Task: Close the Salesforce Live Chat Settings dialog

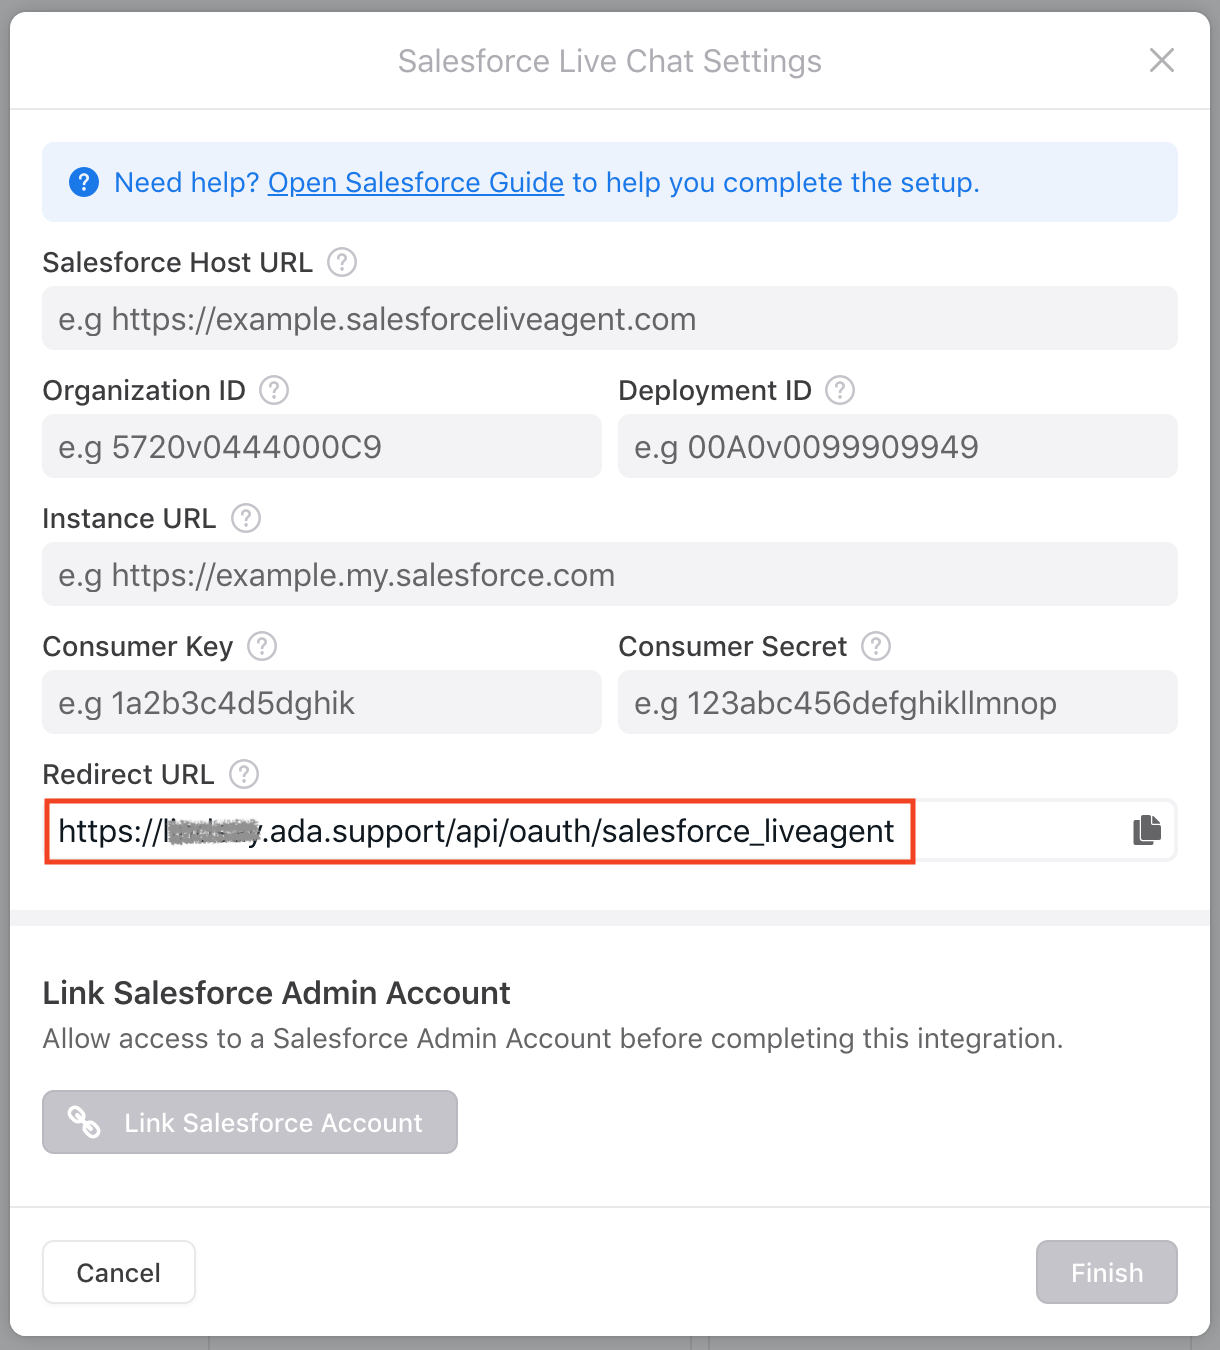Action: coord(1161,60)
